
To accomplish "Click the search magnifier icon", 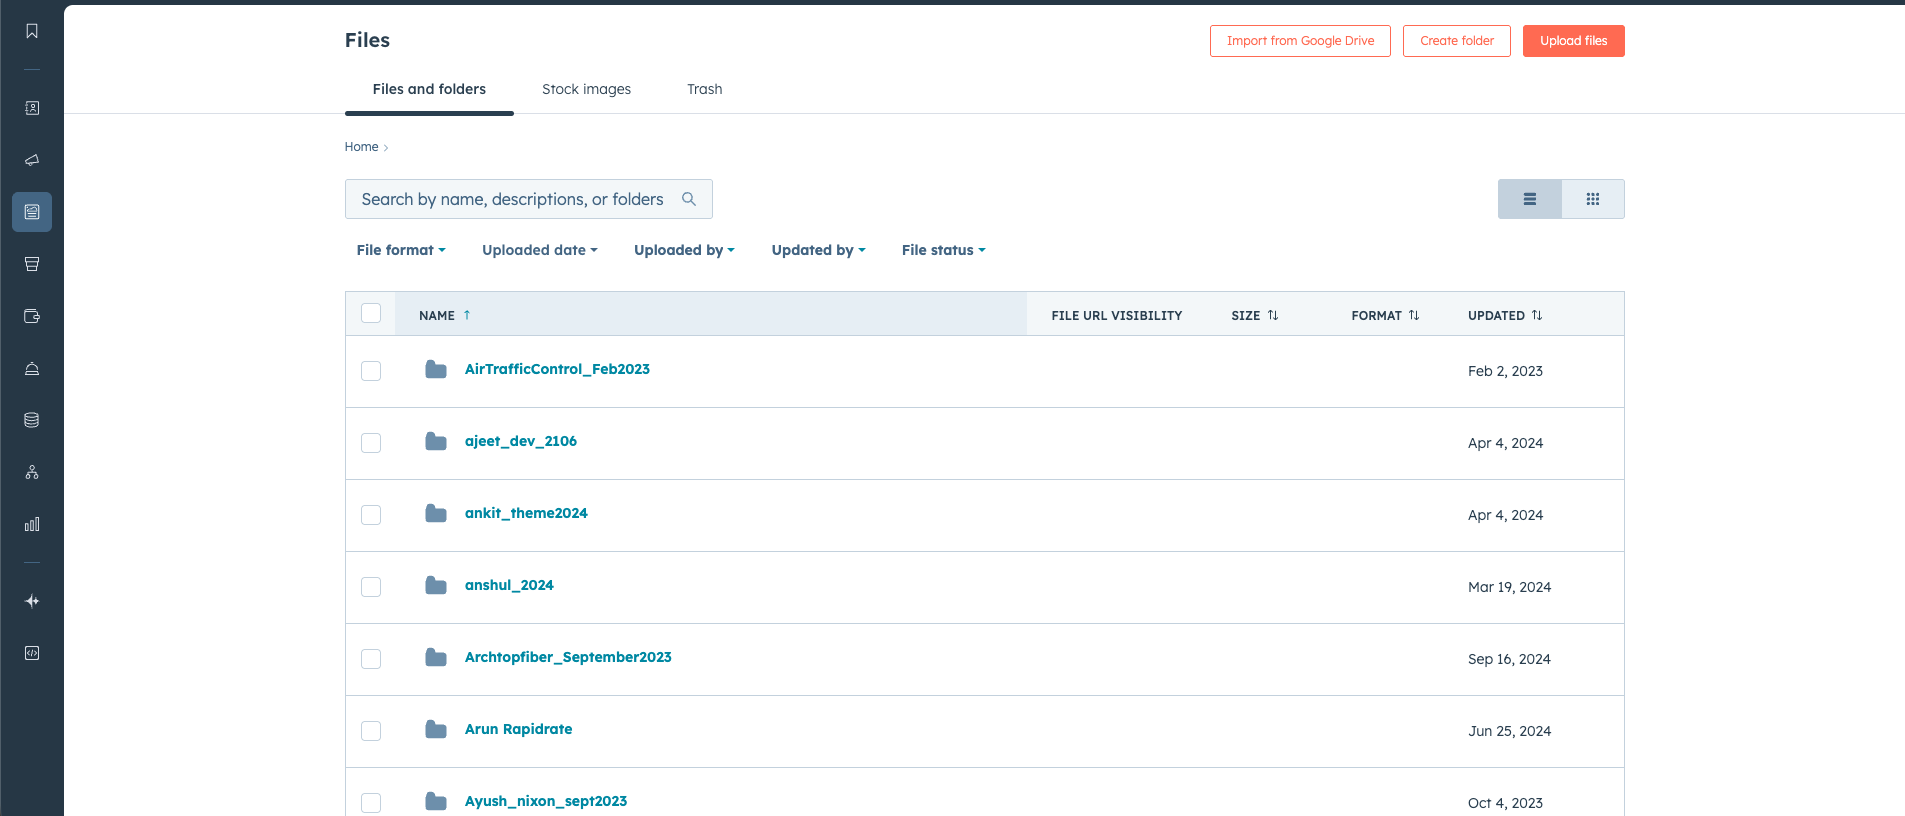I will click(x=689, y=199).
